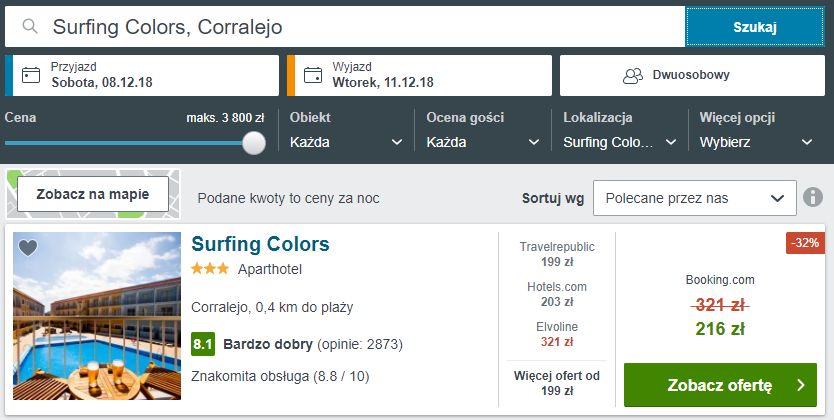This screenshot has width=834, height=420.
Task: Expand the Obiekt dropdown
Action: point(346,142)
